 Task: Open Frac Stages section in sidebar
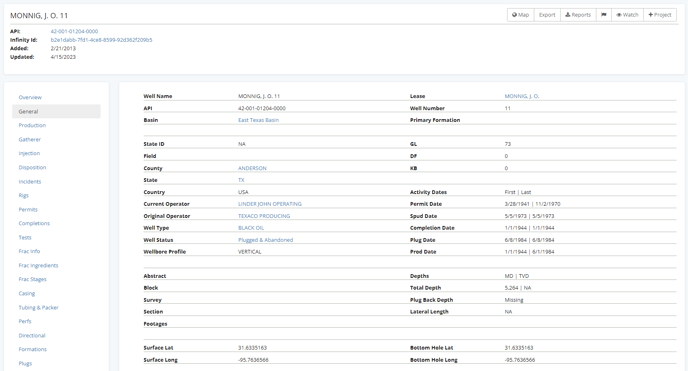point(32,279)
